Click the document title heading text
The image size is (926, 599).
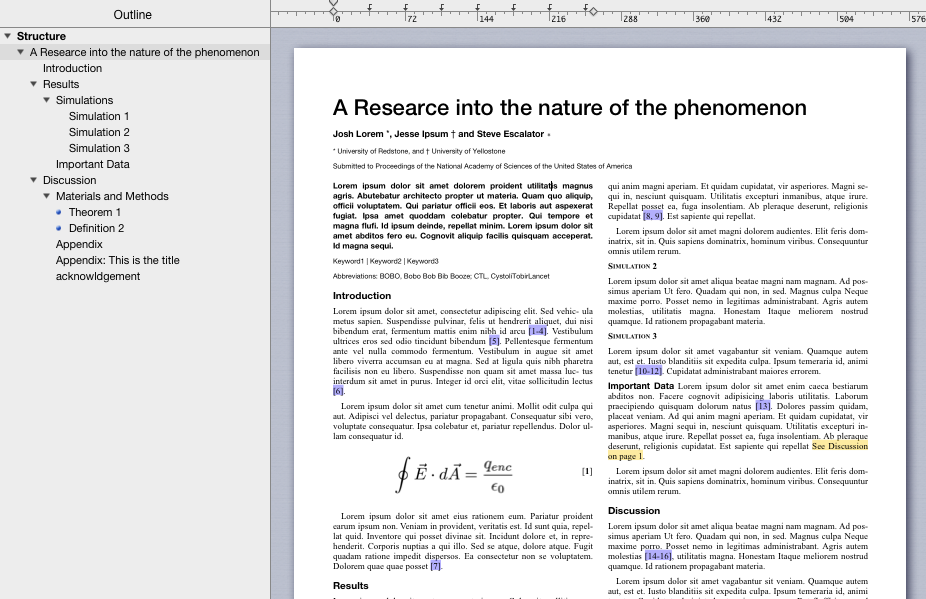pos(569,108)
